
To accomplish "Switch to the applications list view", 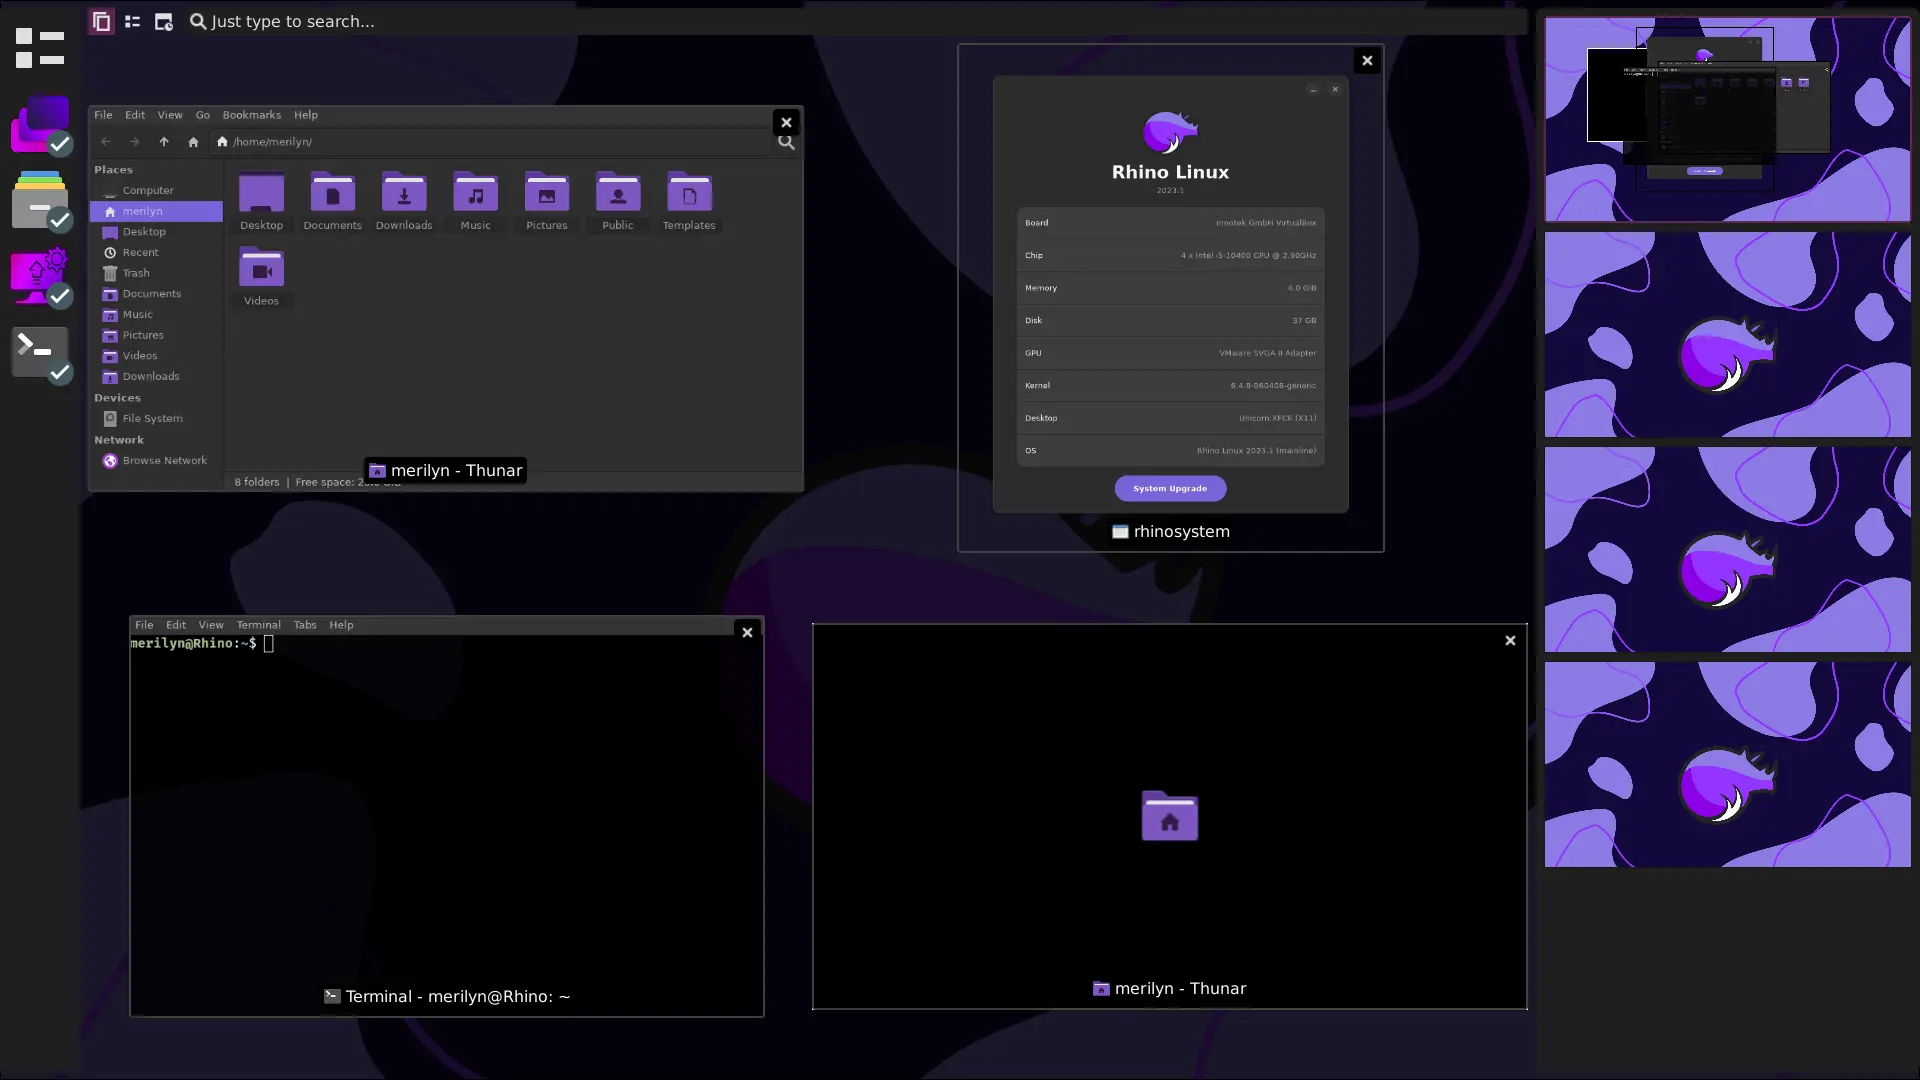I will click(x=132, y=21).
